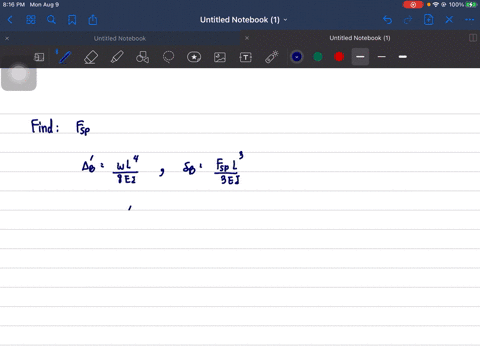Screen dimensions: 480x360
Task: Go back with the left chevron
Action: (10, 20)
